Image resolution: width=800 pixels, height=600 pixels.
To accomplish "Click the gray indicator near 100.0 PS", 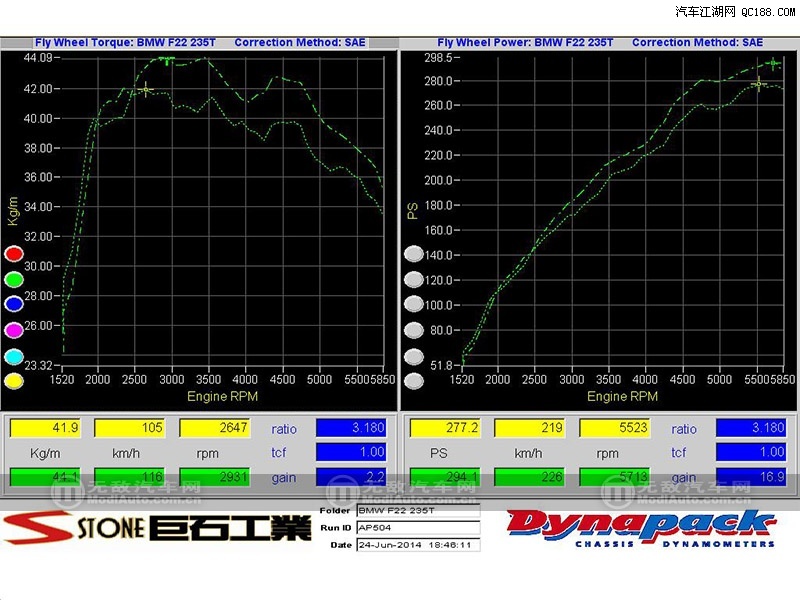I will tap(413, 304).
